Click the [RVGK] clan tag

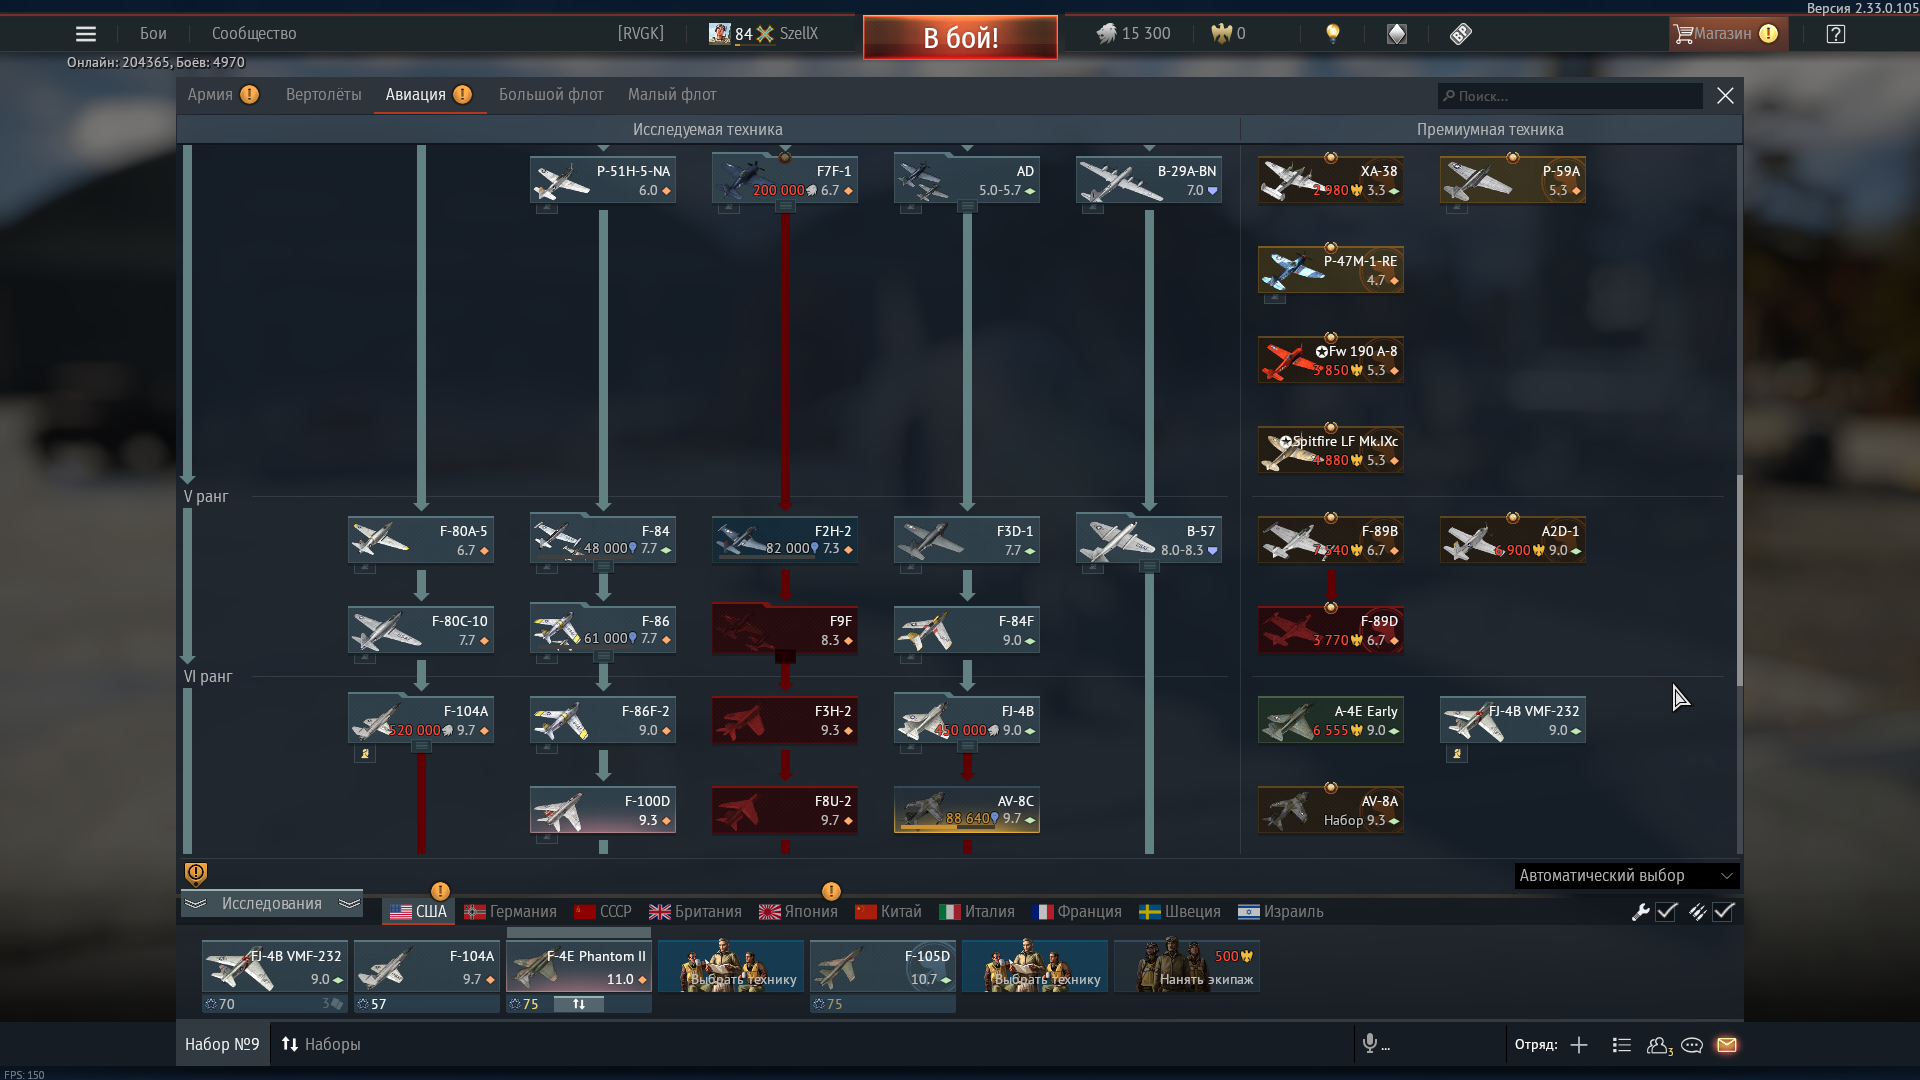641,34
